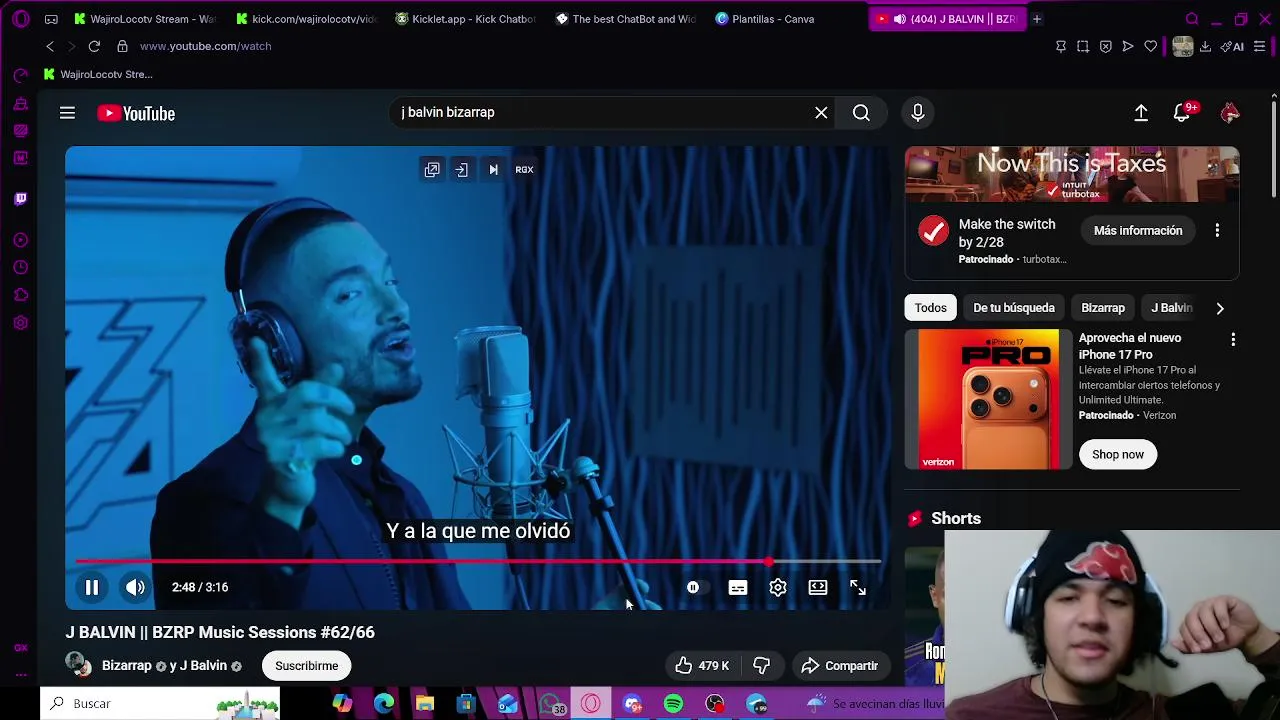The width and height of the screenshot is (1280, 720).
Task: Click the browser snapshot capture icon
Action: coord(1083,46)
